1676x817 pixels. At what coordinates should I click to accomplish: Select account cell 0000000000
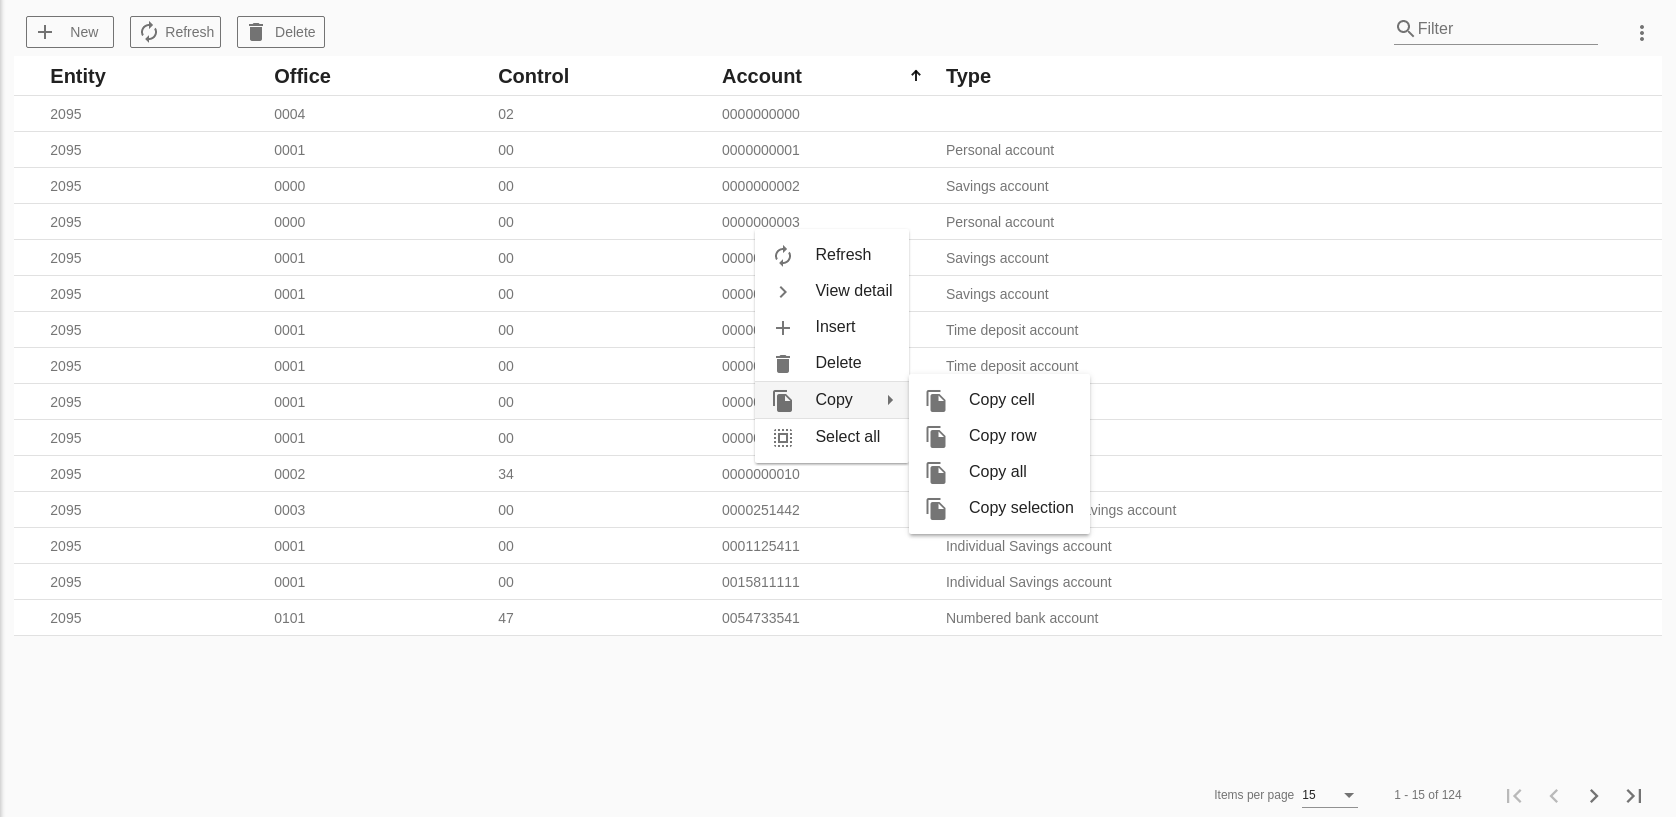coord(761,114)
